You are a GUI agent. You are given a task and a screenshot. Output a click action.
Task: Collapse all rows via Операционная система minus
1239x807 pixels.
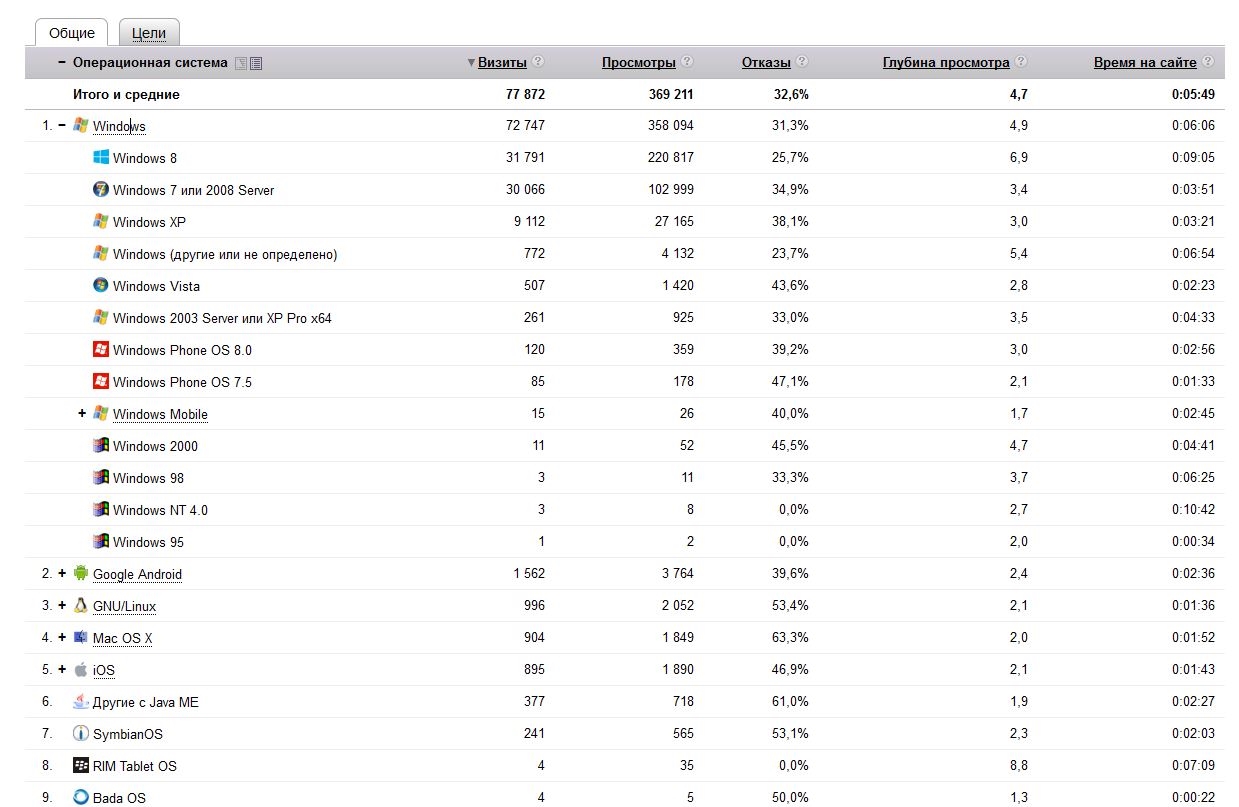[x=62, y=62]
